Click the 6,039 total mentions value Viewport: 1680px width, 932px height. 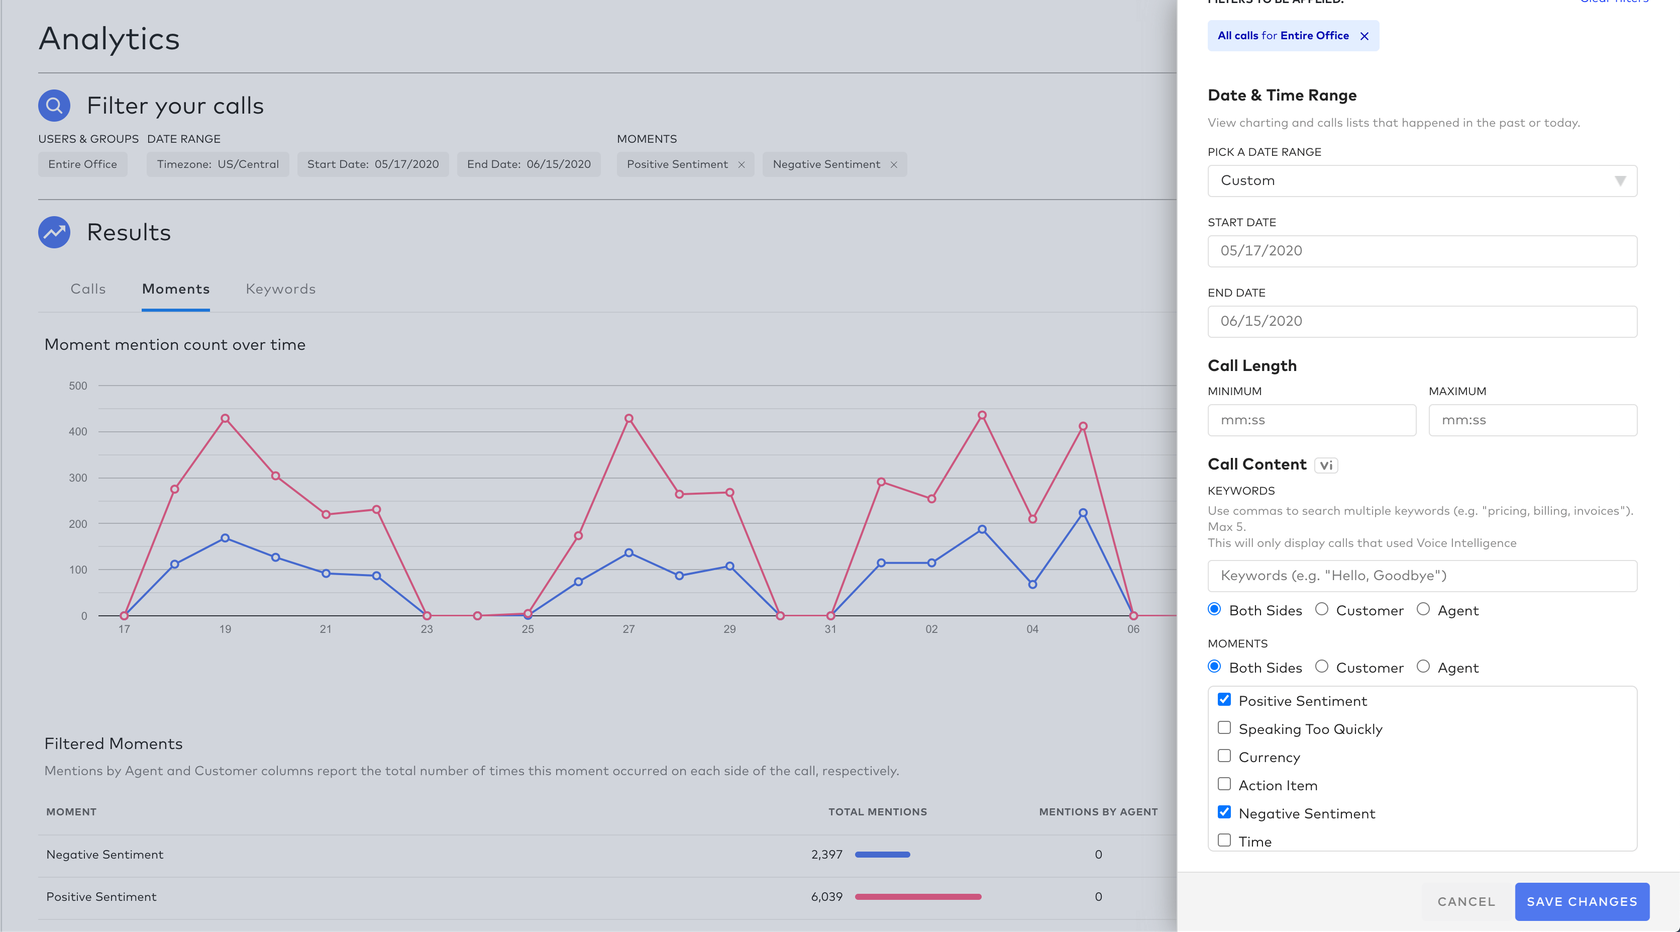(x=827, y=897)
